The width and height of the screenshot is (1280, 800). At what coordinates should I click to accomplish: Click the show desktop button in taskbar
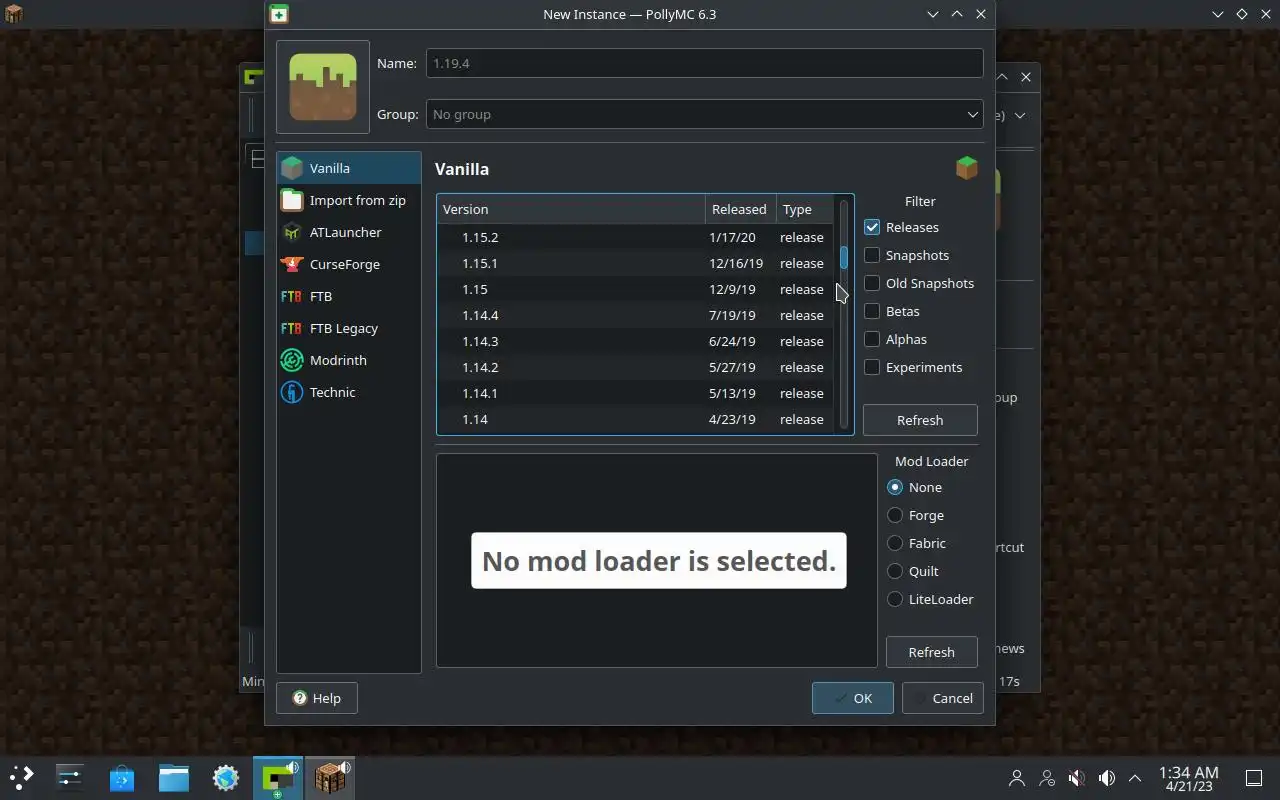(x=1253, y=777)
